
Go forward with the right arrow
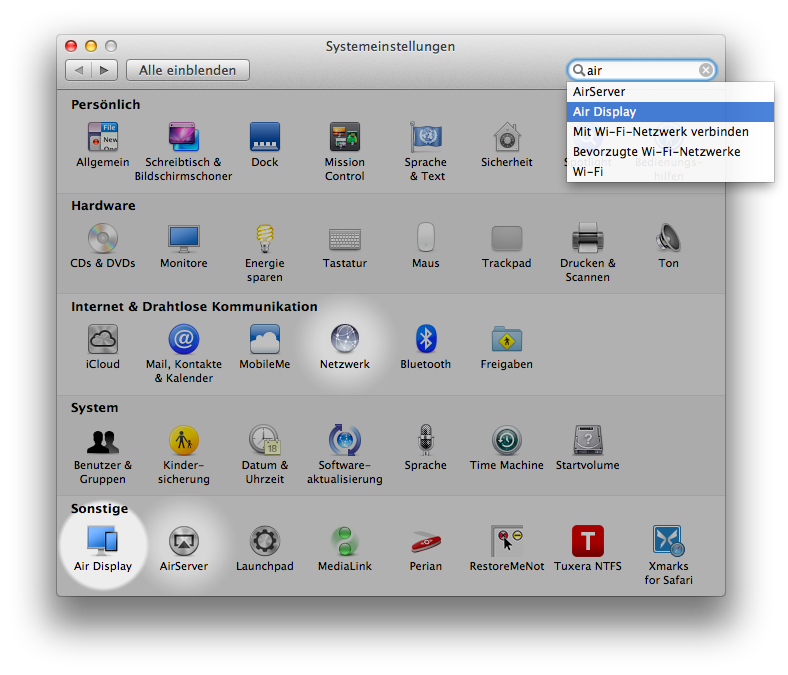click(105, 70)
